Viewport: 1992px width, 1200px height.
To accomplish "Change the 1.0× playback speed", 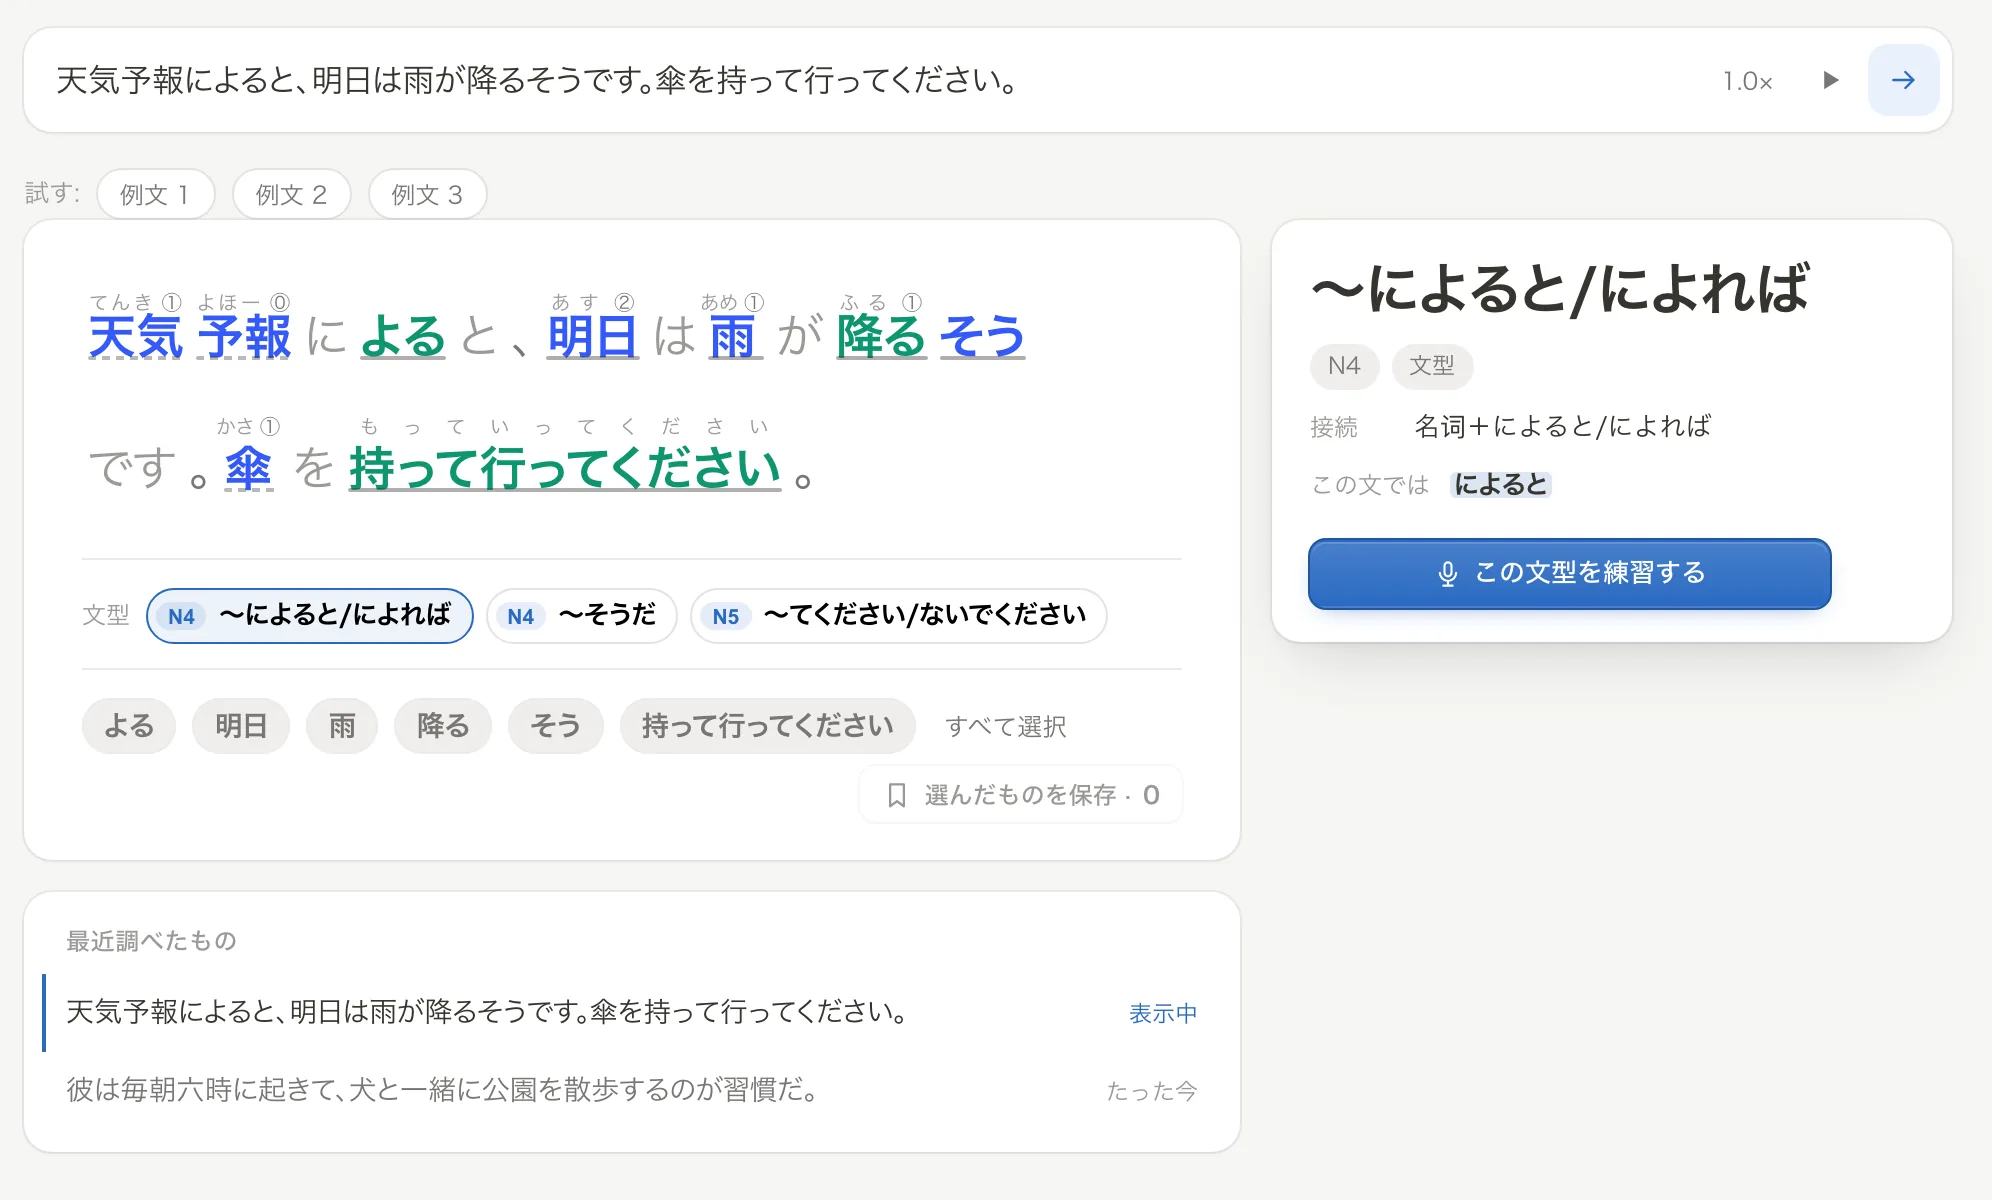I will click(x=1747, y=81).
